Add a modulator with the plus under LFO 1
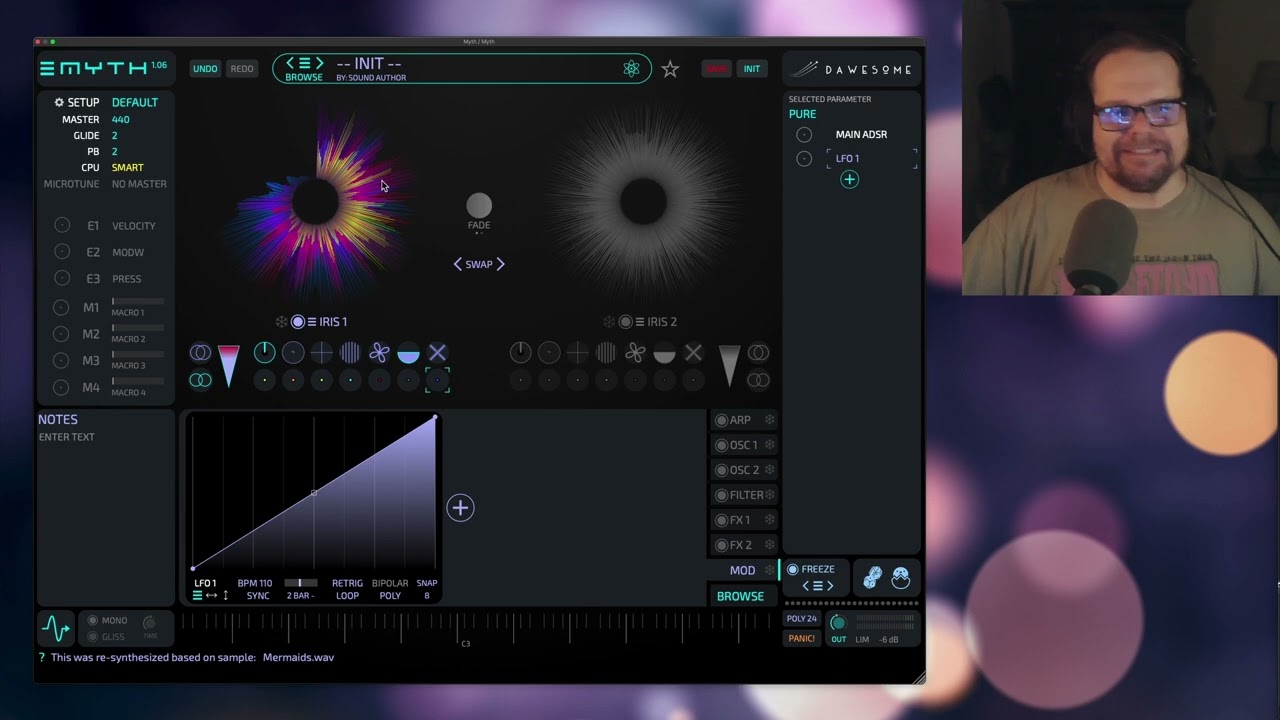1280x720 pixels. [849, 180]
